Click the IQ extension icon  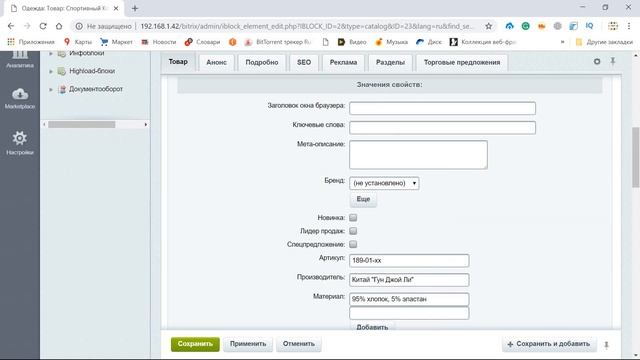[x=589, y=26]
